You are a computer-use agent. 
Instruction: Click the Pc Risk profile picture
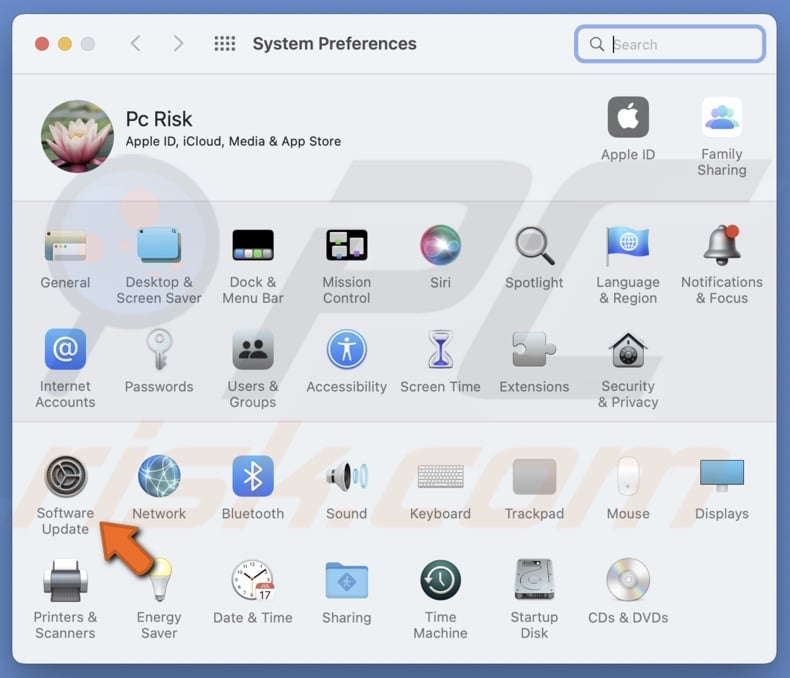pyautogui.click(x=77, y=136)
